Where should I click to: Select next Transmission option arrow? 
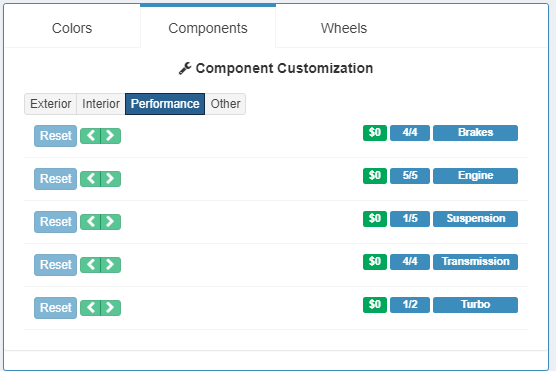pos(111,265)
